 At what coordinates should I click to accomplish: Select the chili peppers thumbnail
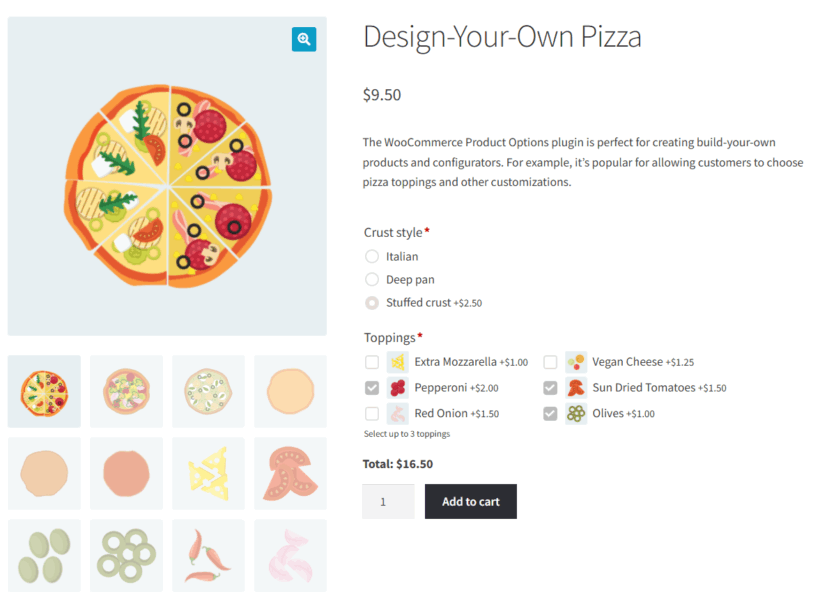pyautogui.click(x=208, y=555)
